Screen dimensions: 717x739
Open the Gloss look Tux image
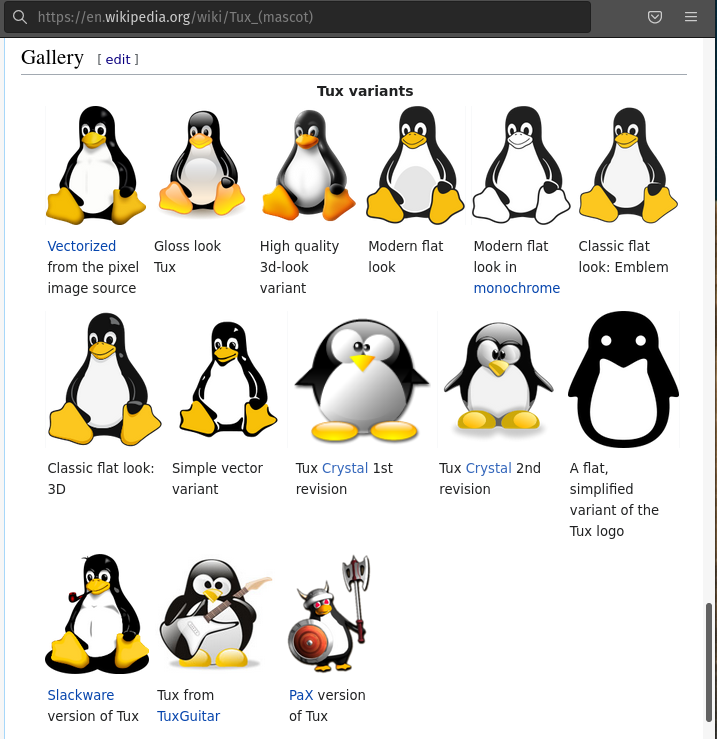202,166
